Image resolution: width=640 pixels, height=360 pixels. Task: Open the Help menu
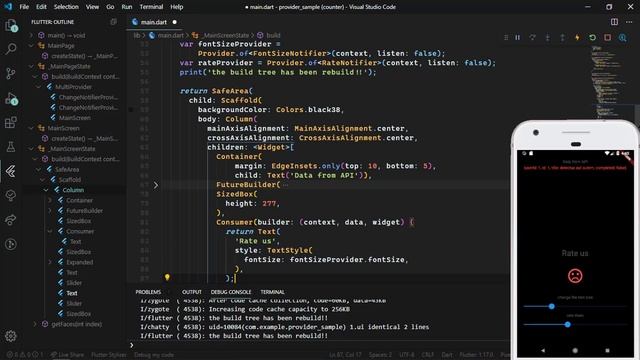pyautogui.click(x=176, y=7)
